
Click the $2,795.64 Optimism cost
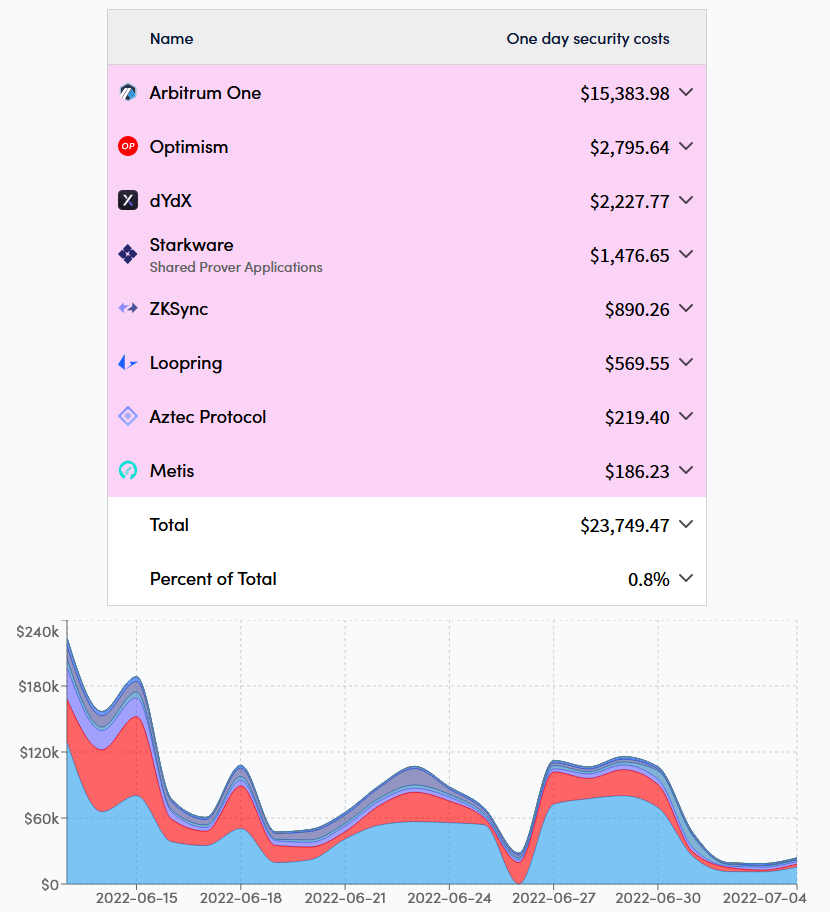(x=630, y=147)
